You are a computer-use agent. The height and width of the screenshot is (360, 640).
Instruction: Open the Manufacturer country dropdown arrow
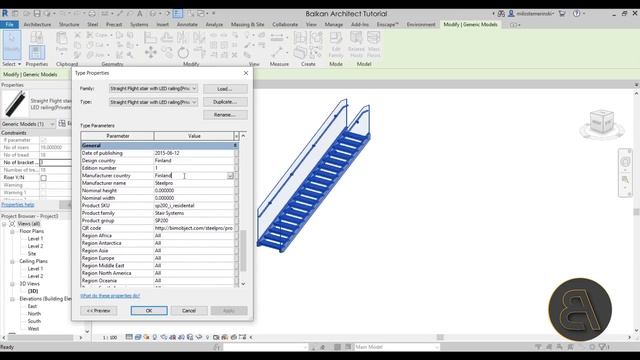point(230,176)
